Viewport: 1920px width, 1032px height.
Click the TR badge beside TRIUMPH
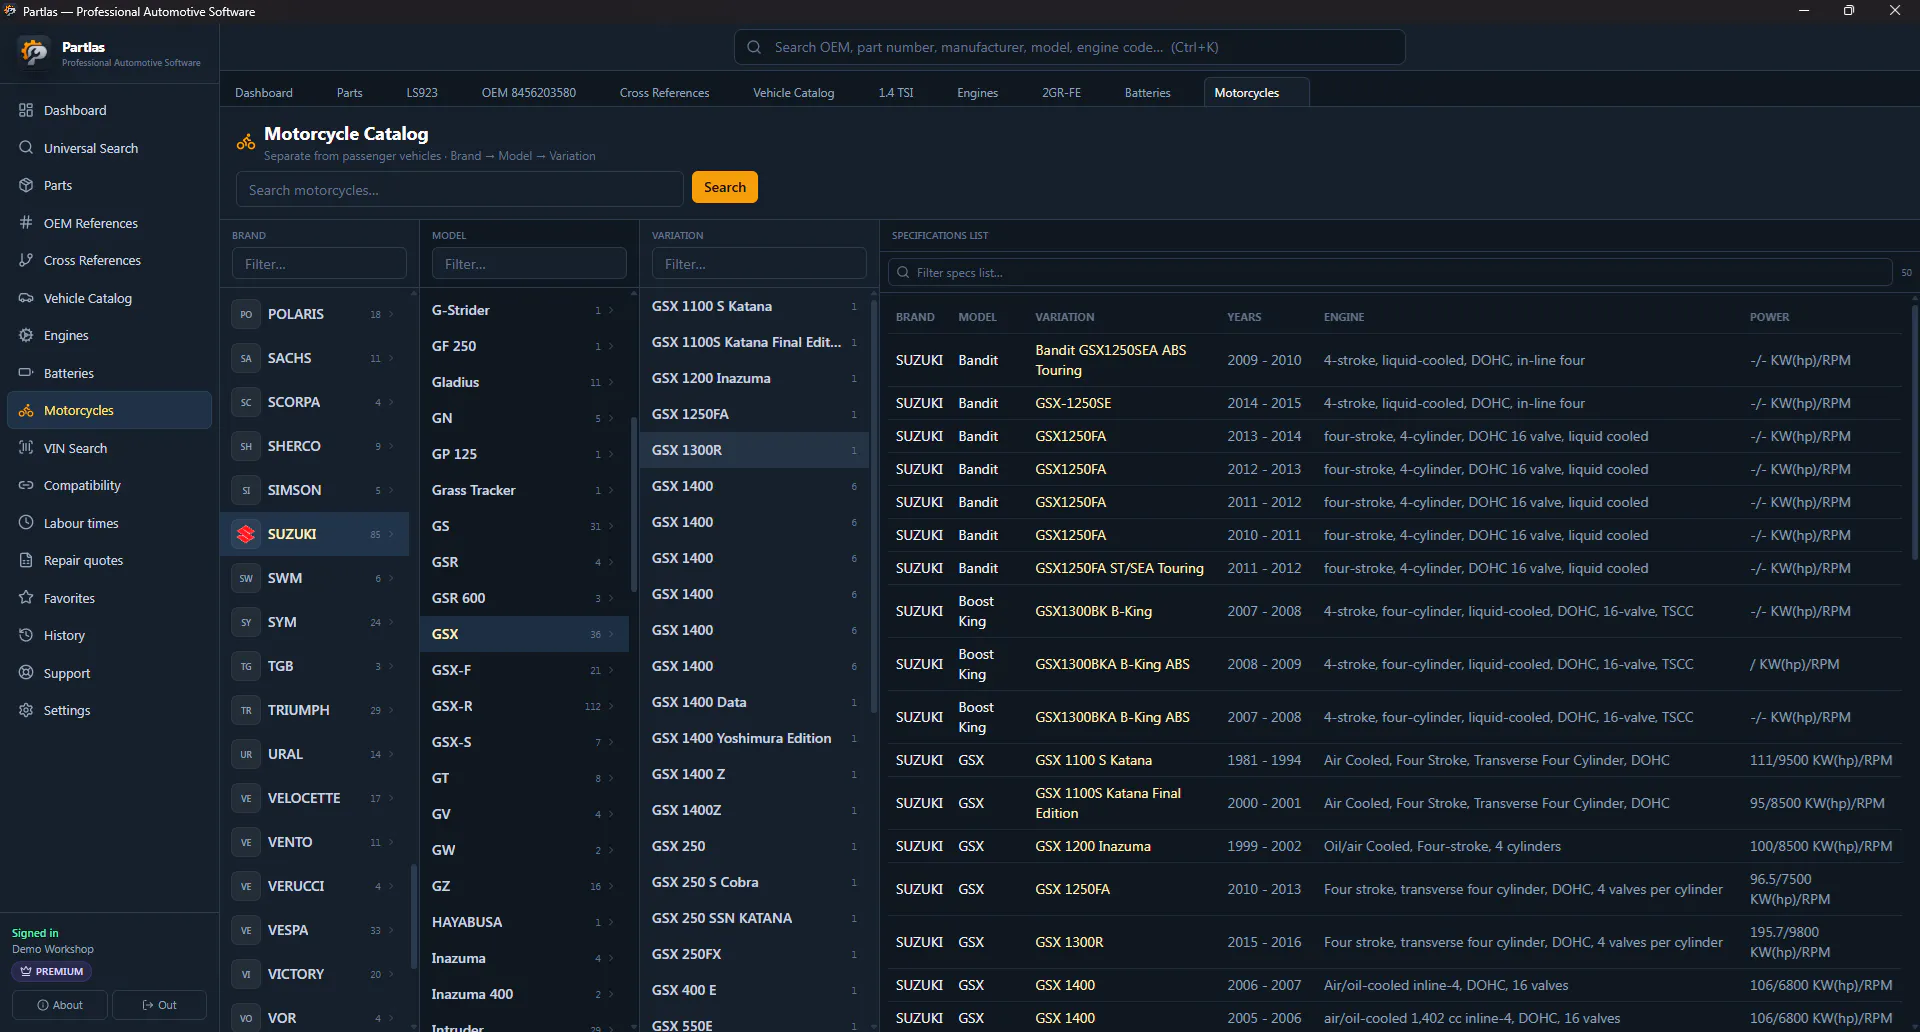coord(246,710)
